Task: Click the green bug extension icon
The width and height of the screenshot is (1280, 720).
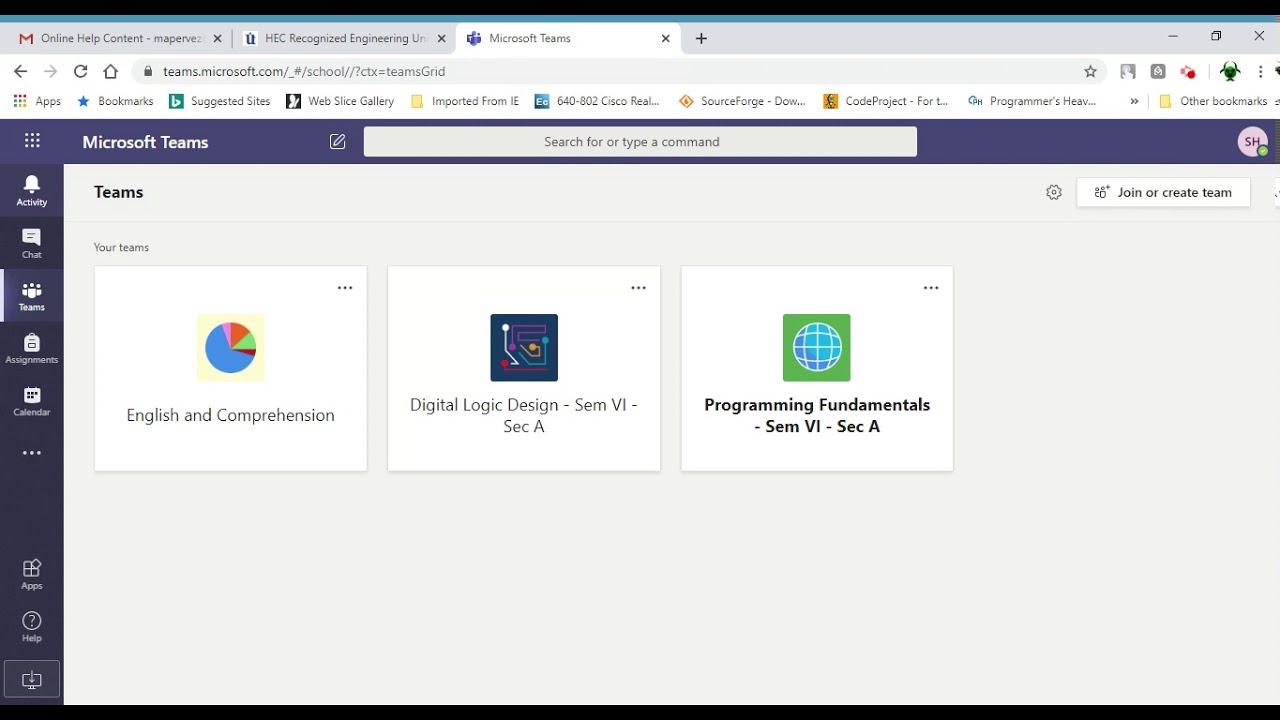Action: pyautogui.click(x=1230, y=71)
